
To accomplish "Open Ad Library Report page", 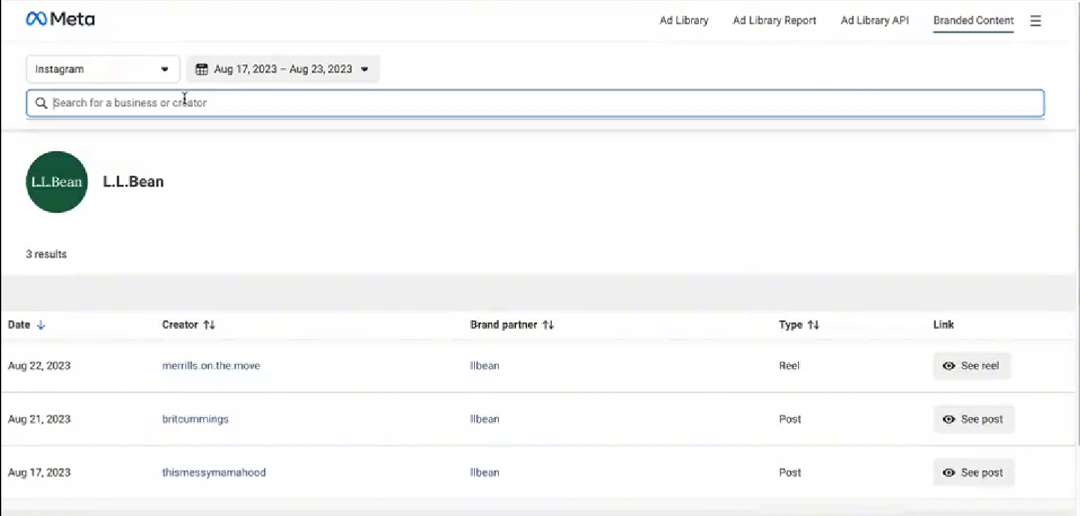I will [774, 20].
